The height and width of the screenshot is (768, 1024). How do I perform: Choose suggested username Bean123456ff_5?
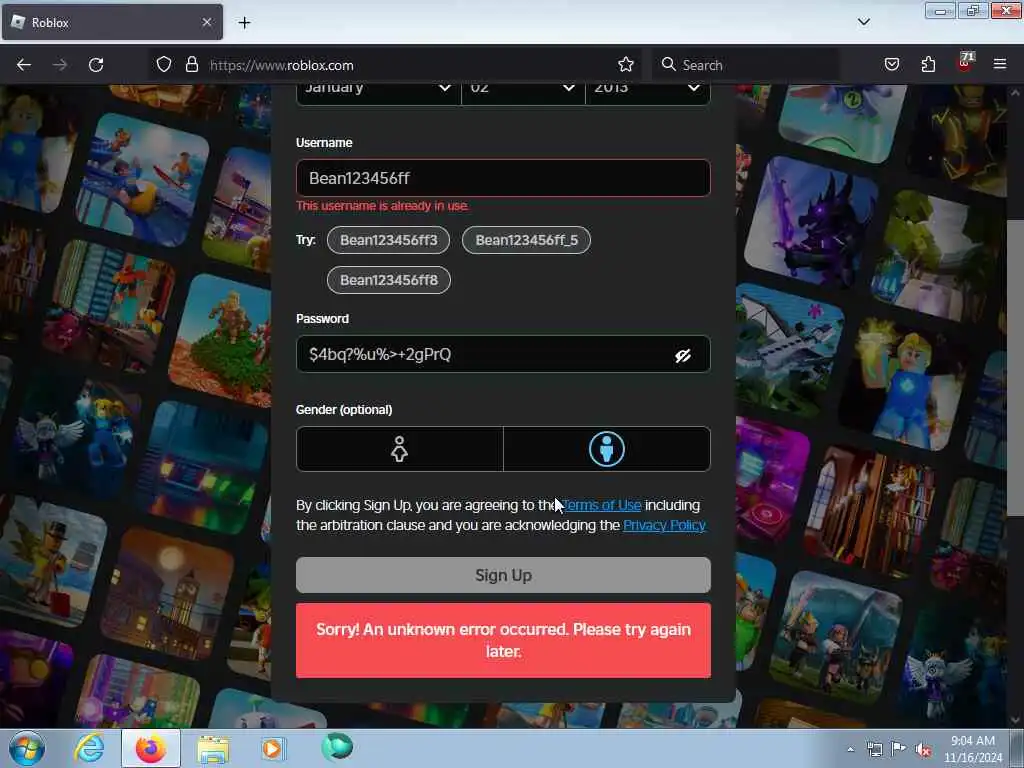coord(526,240)
